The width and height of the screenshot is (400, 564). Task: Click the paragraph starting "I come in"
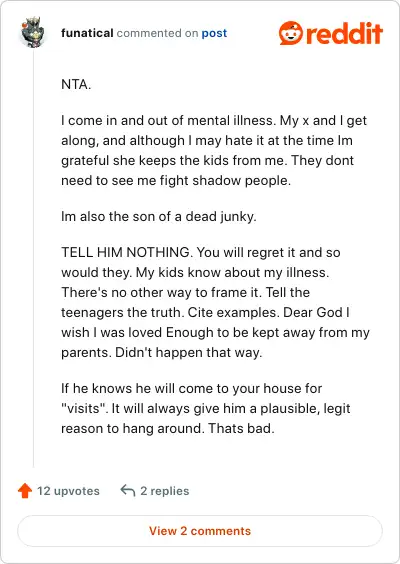[x=214, y=150]
